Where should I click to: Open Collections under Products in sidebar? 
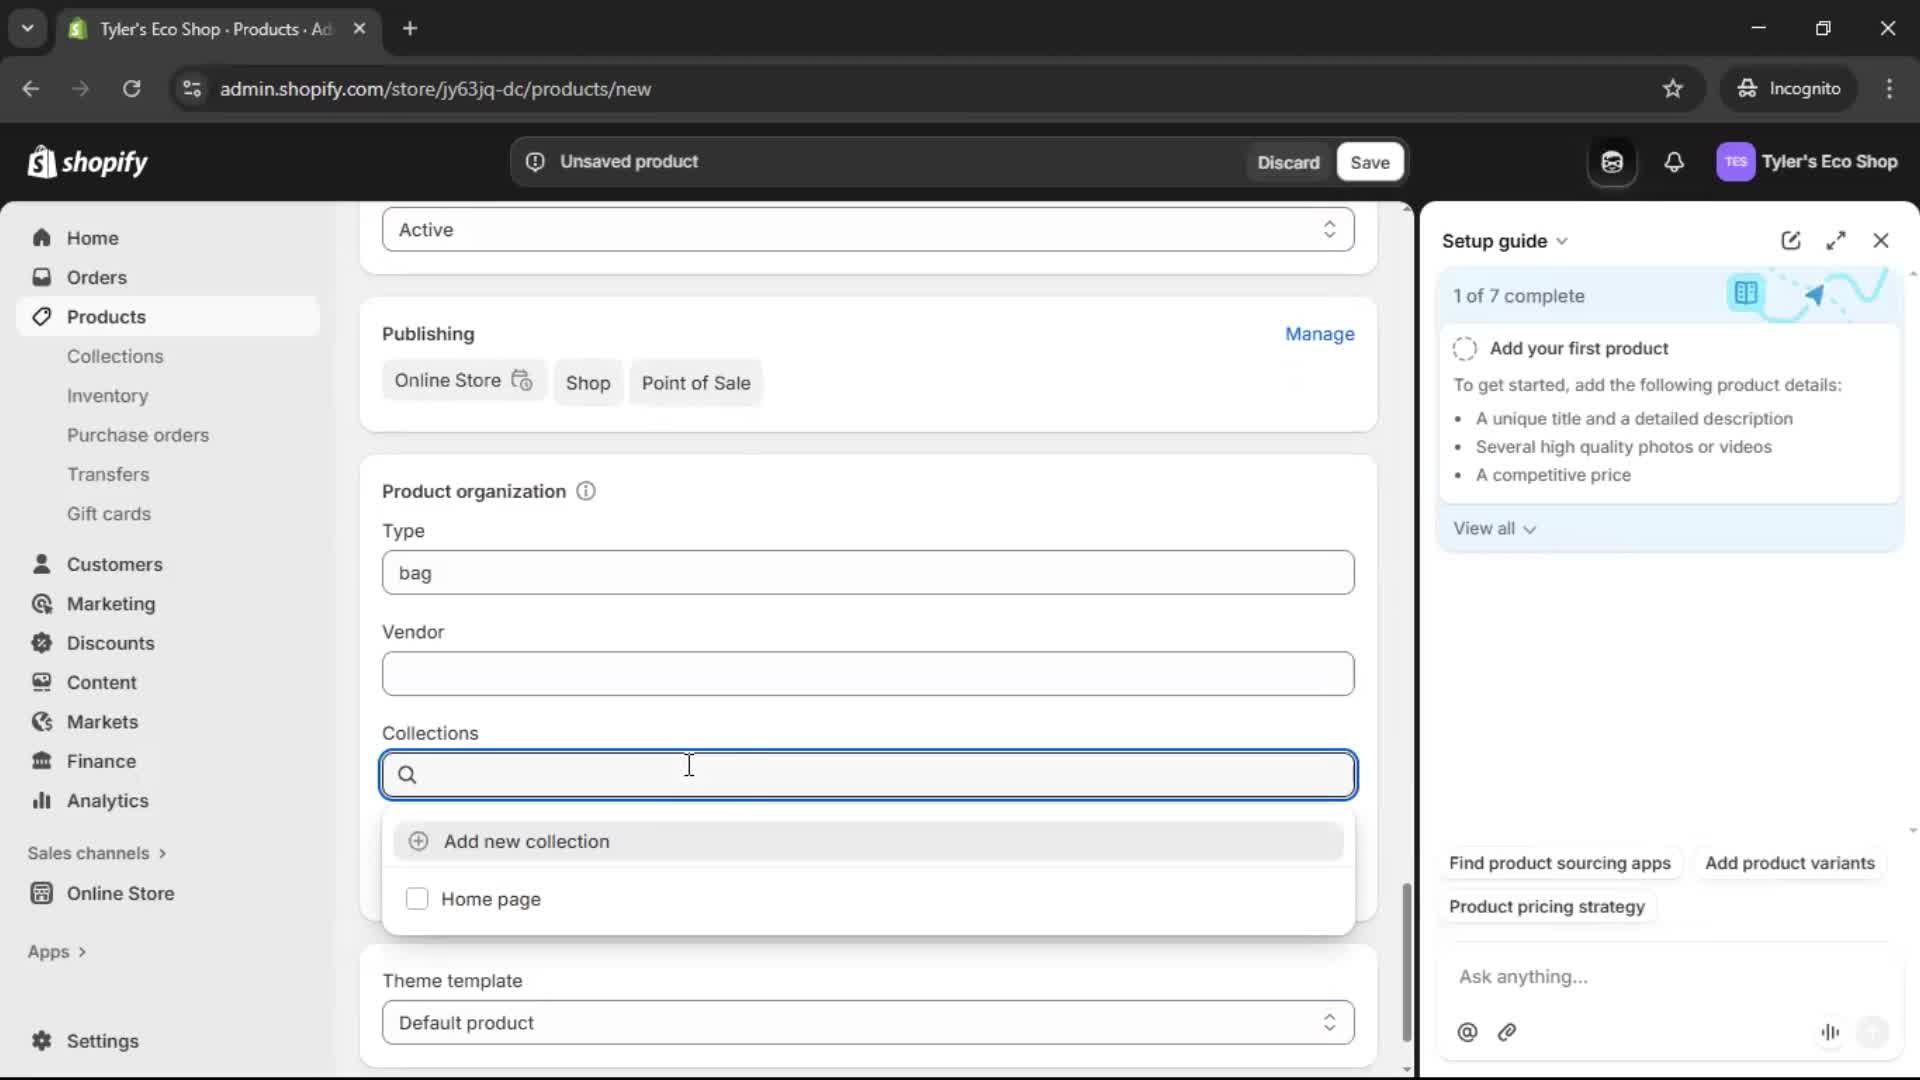(115, 356)
